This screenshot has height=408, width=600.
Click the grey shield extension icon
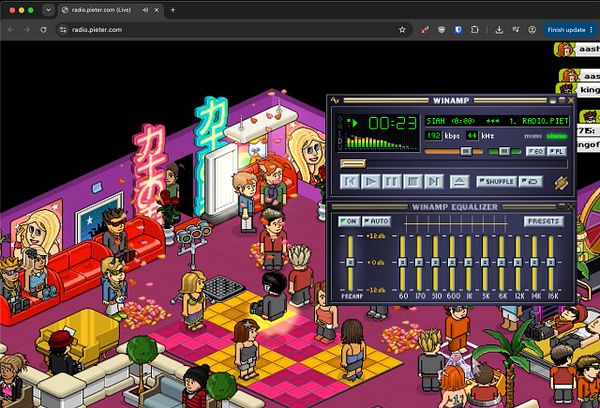pos(441,29)
